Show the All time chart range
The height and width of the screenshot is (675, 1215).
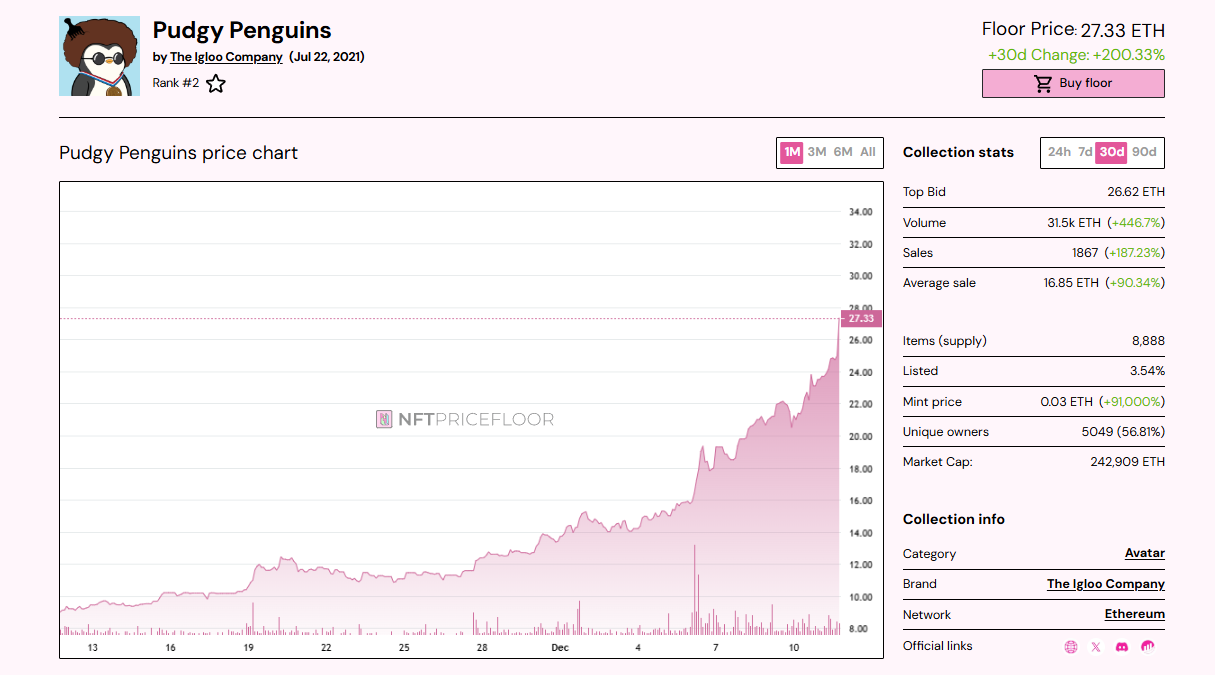[x=868, y=152]
